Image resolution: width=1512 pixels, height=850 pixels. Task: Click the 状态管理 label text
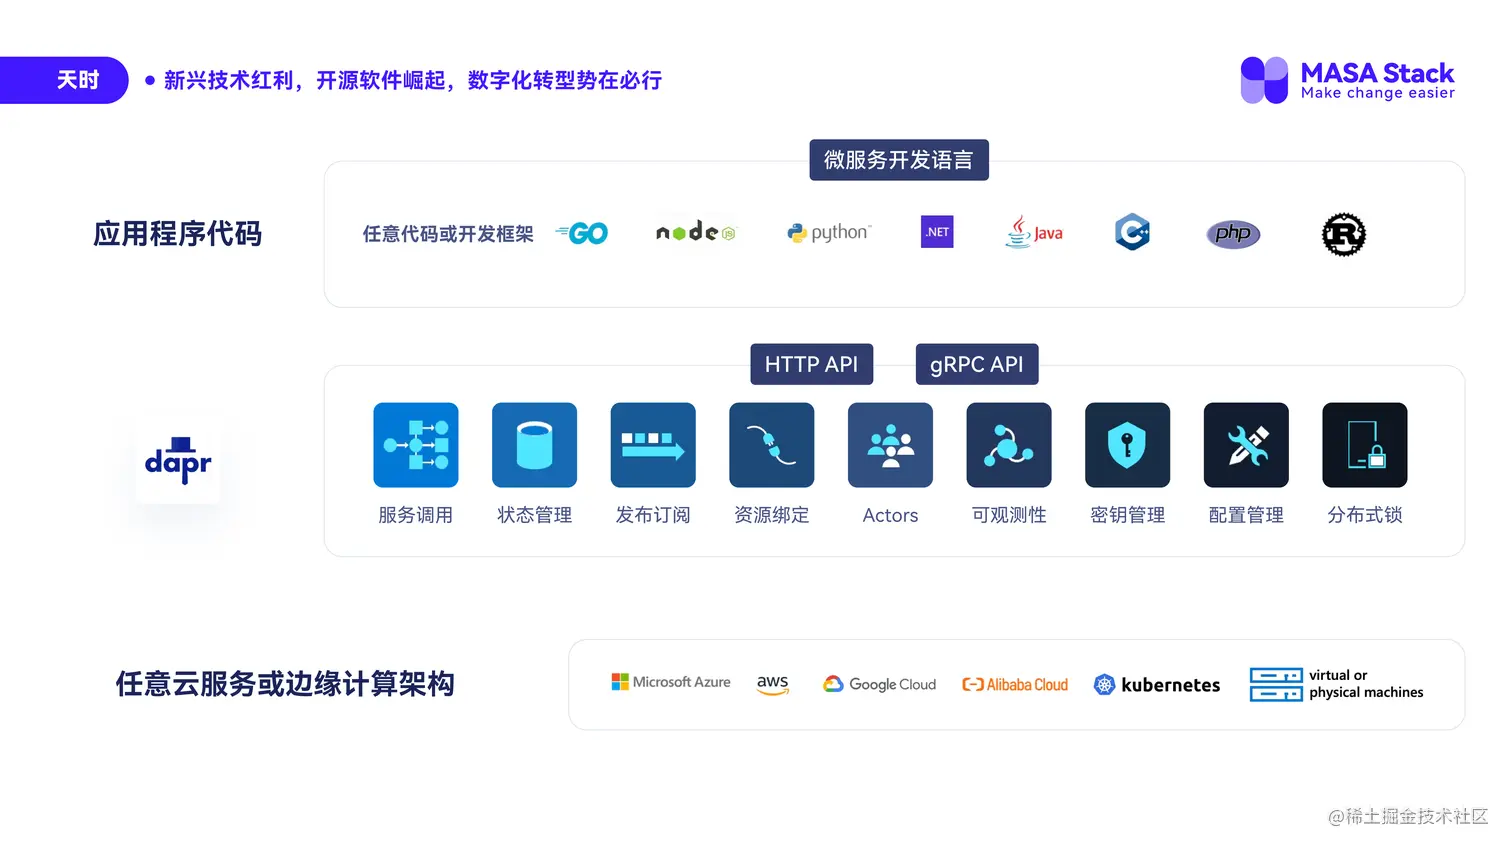(534, 515)
